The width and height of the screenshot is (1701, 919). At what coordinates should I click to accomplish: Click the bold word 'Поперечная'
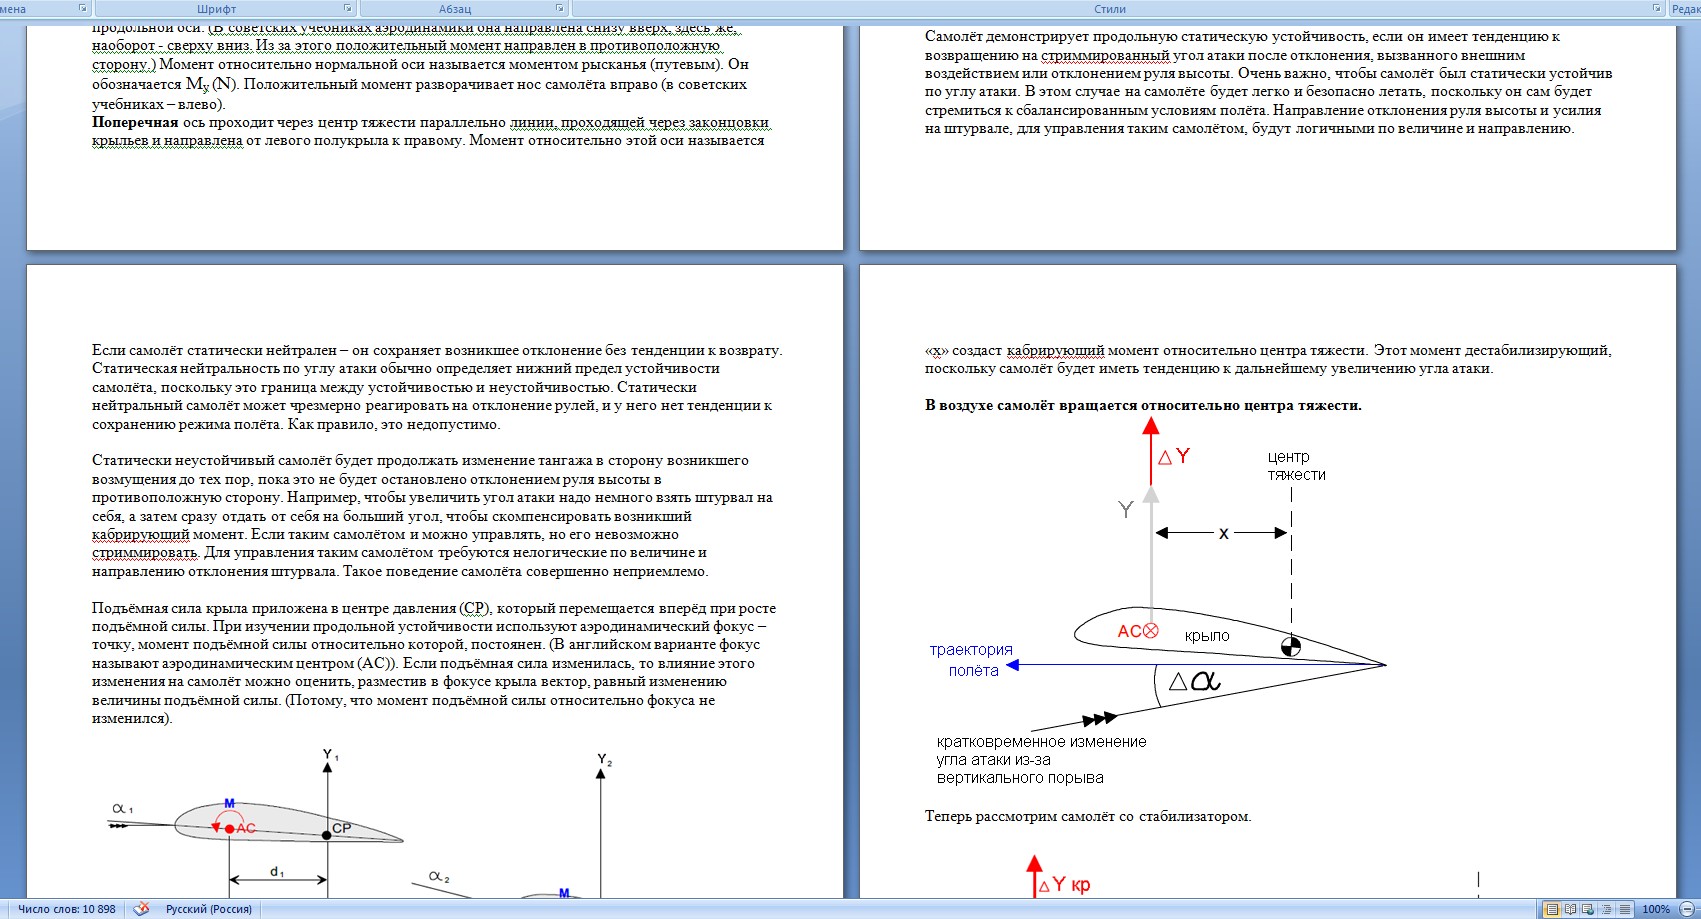click(135, 122)
